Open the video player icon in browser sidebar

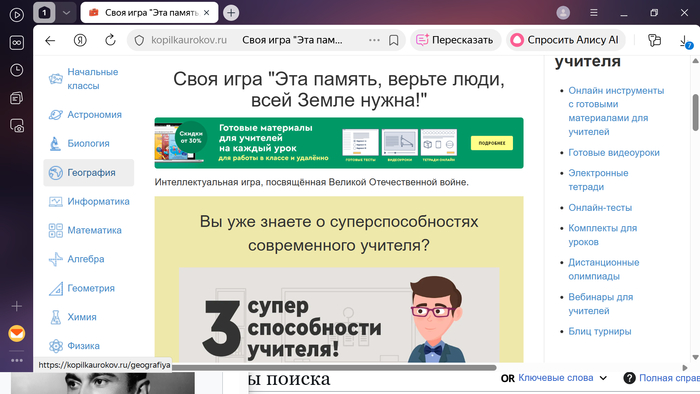17,15
